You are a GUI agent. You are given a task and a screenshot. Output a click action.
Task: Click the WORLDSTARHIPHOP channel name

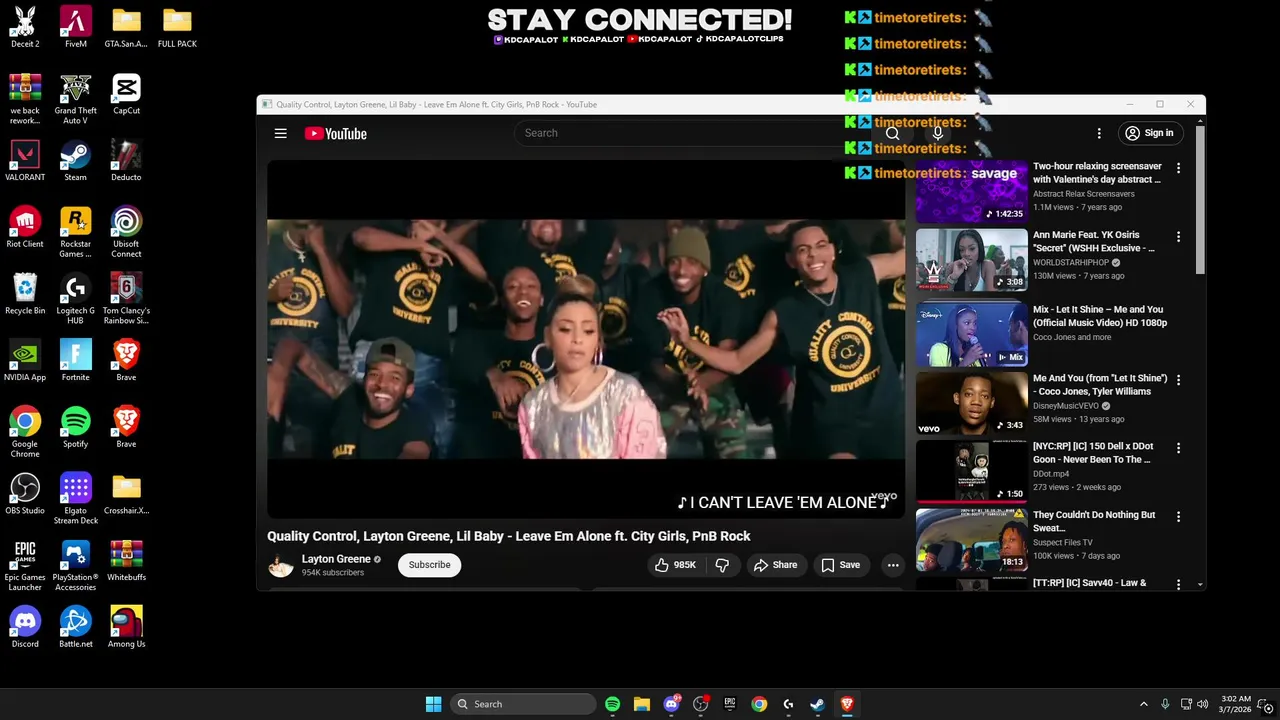[1071, 263]
